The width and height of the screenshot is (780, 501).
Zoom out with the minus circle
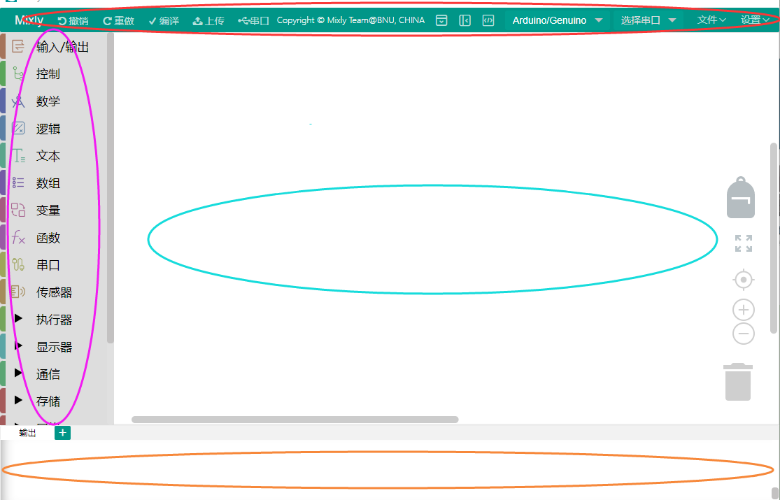tap(743, 333)
